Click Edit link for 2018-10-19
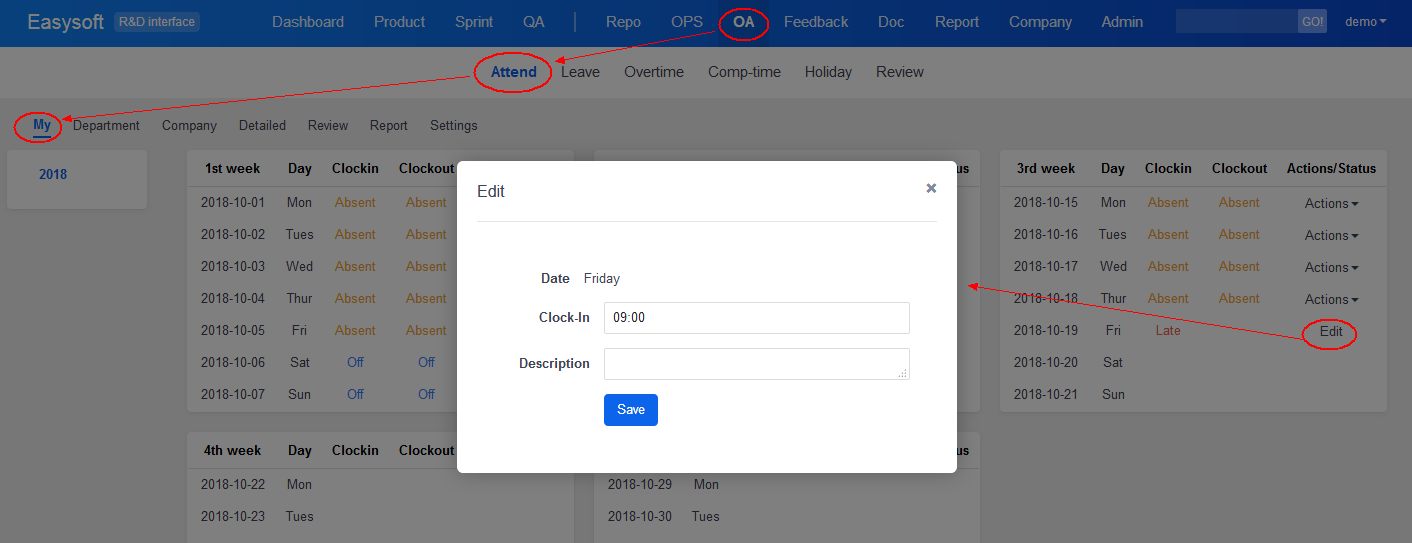The width and height of the screenshot is (1412, 543). pos(1331,331)
